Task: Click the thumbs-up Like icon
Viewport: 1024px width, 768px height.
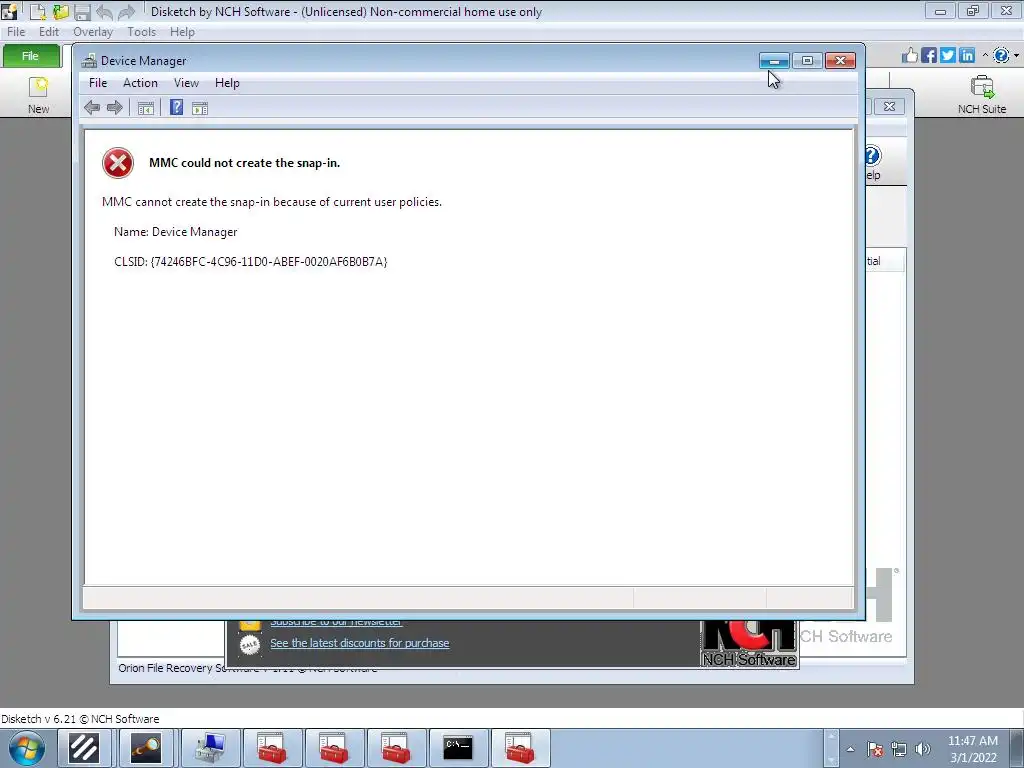Action: (x=910, y=56)
